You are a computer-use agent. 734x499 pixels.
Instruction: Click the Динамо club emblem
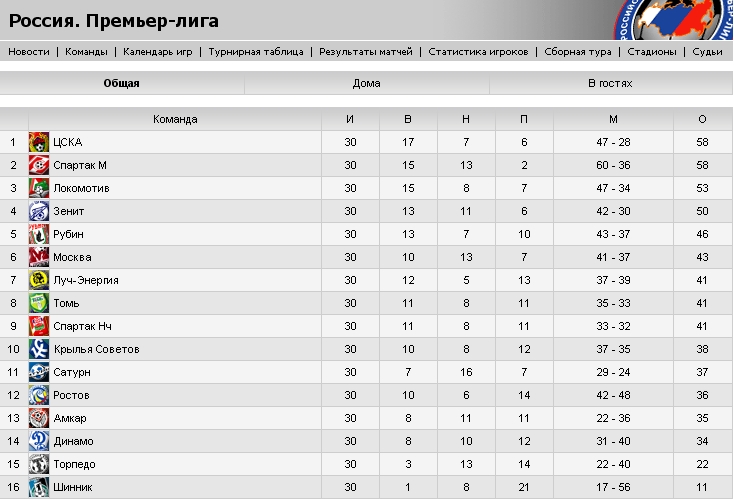click(x=39, y=441)
